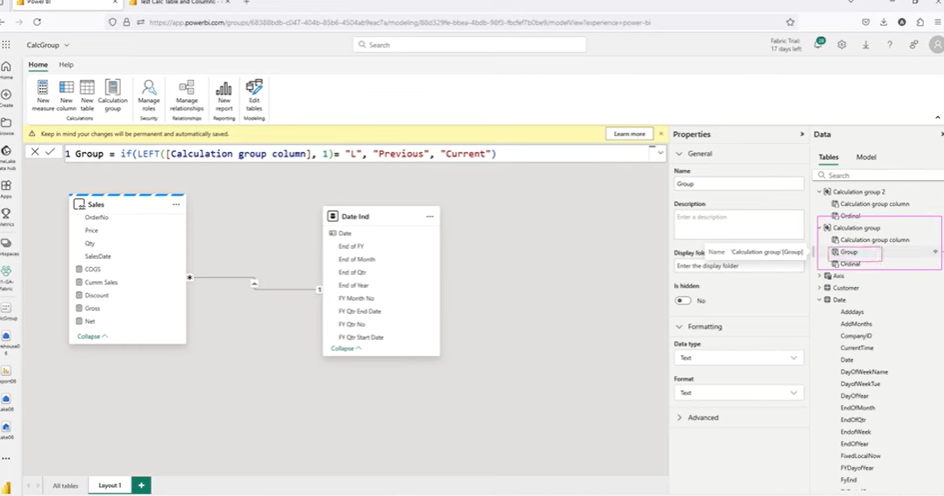Click the New report ribbon icon
The width and height of the screenshot is (944, 496).
tap(224, 95)
